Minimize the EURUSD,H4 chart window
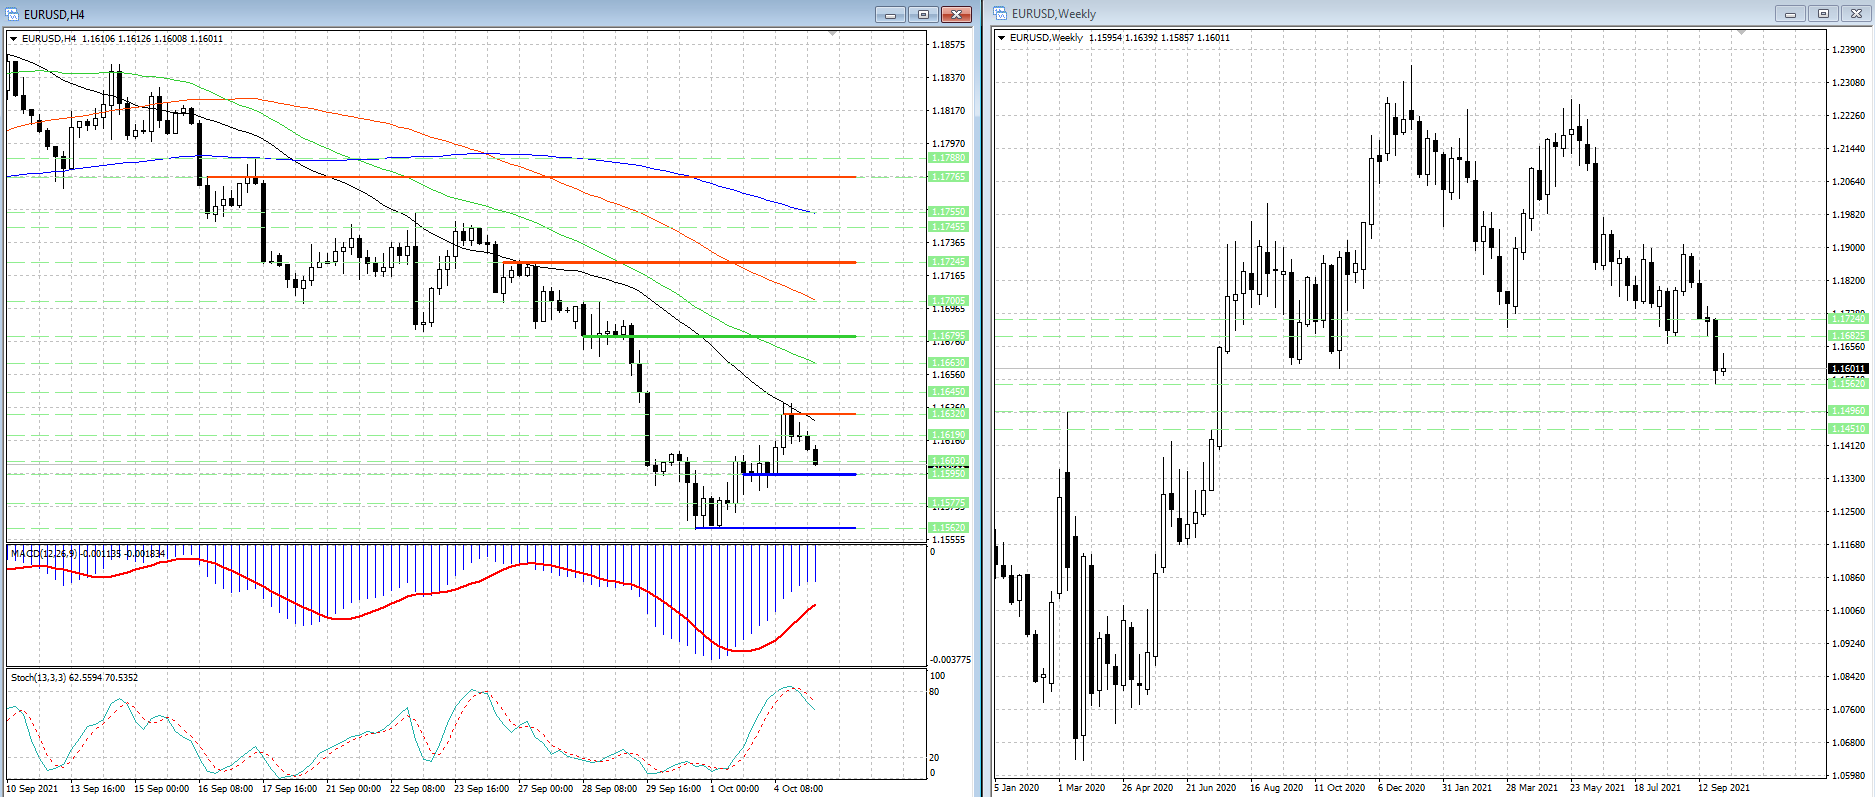Viewport: 1875px width, 797px height. pyautogui.click(x=890, y=14)
